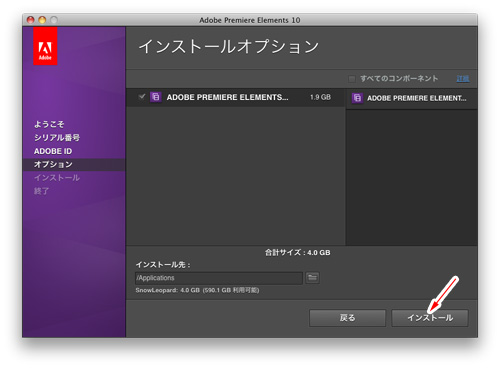The image size is (500, 368).
Task: Click the インストール button
Action: tap(430, 318)
